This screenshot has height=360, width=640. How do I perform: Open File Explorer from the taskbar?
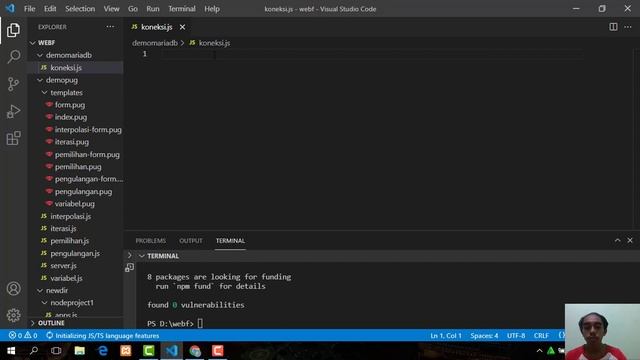click(80, 351)
